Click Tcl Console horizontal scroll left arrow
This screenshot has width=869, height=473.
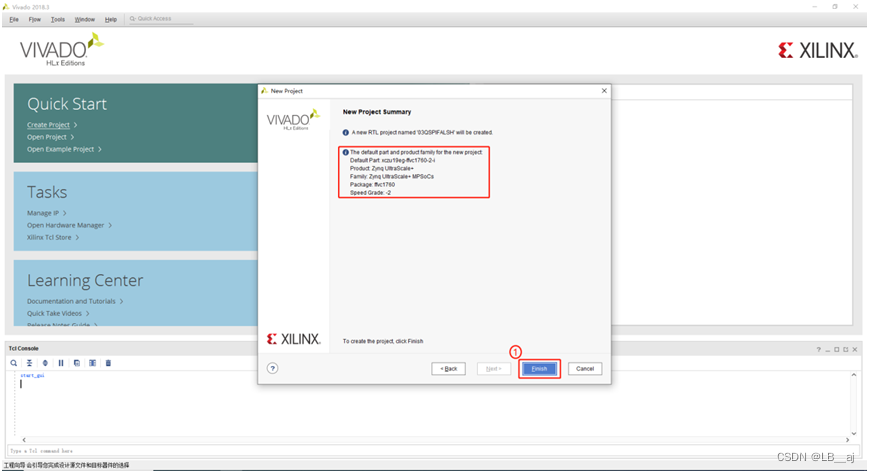point(24,440)
